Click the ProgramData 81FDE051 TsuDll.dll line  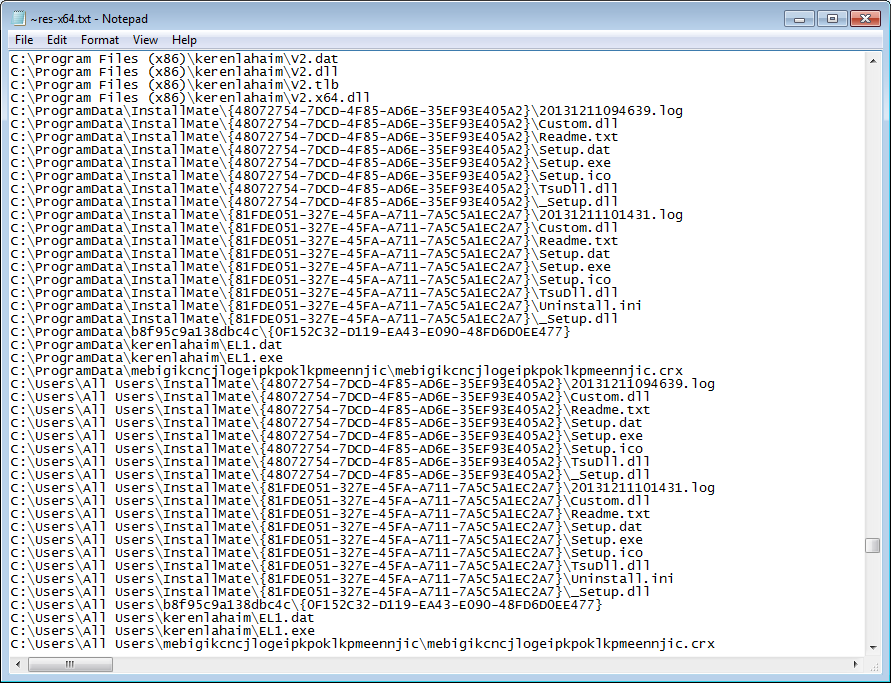click(x=314, y=293)
